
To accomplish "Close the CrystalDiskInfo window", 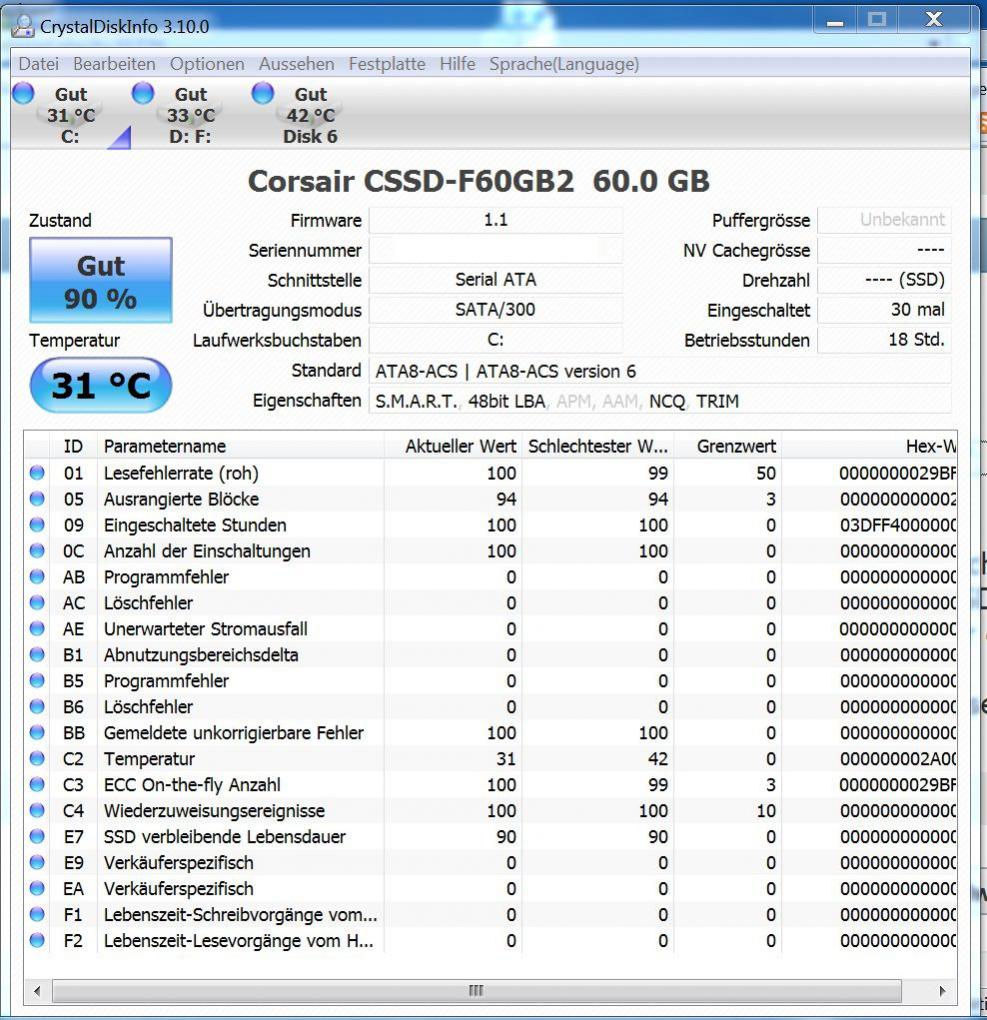I will click(934, 20).
